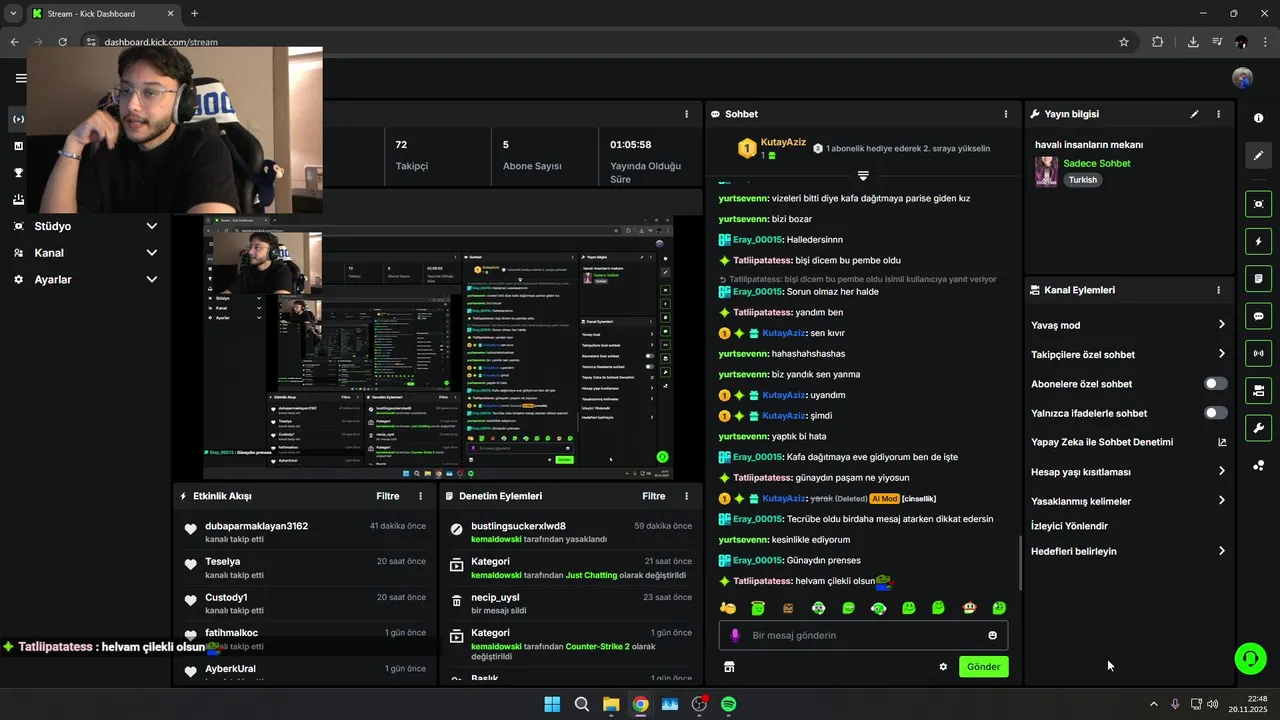This screenshot has width=1280, height=720.
Task: Click bustlingsuckerxlwd8 in moderation actions
Action: coord(518,526)
